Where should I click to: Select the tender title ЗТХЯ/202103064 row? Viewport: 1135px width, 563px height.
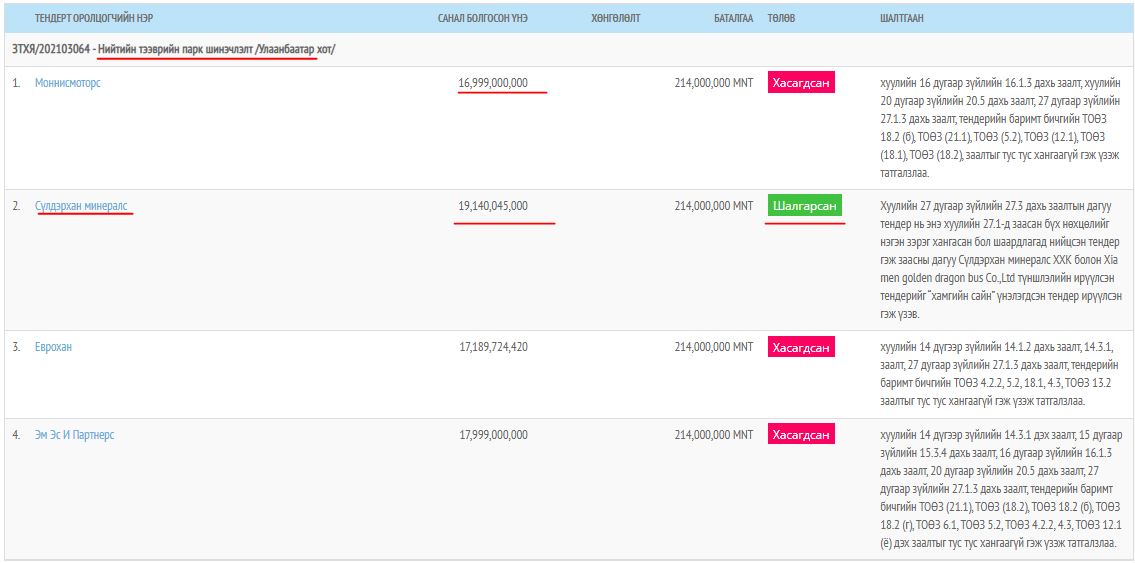tap(173, 49)
